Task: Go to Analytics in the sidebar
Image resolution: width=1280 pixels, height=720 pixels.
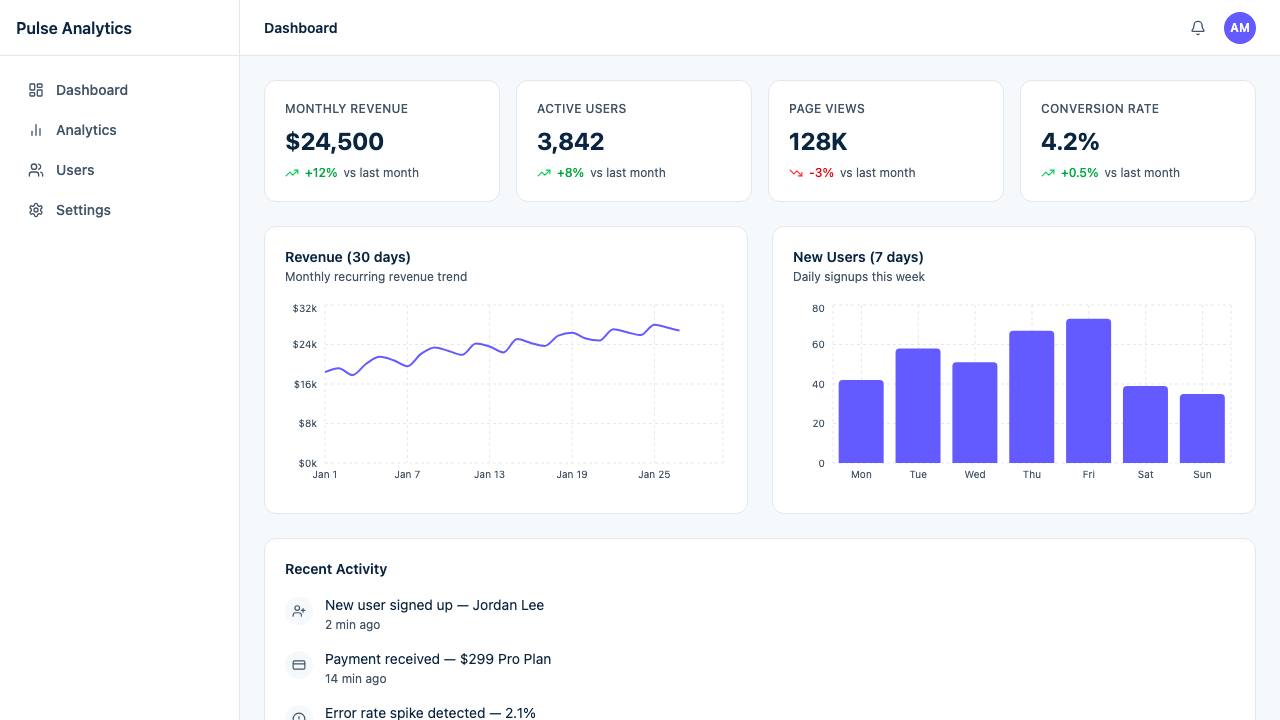Action: 120,130
